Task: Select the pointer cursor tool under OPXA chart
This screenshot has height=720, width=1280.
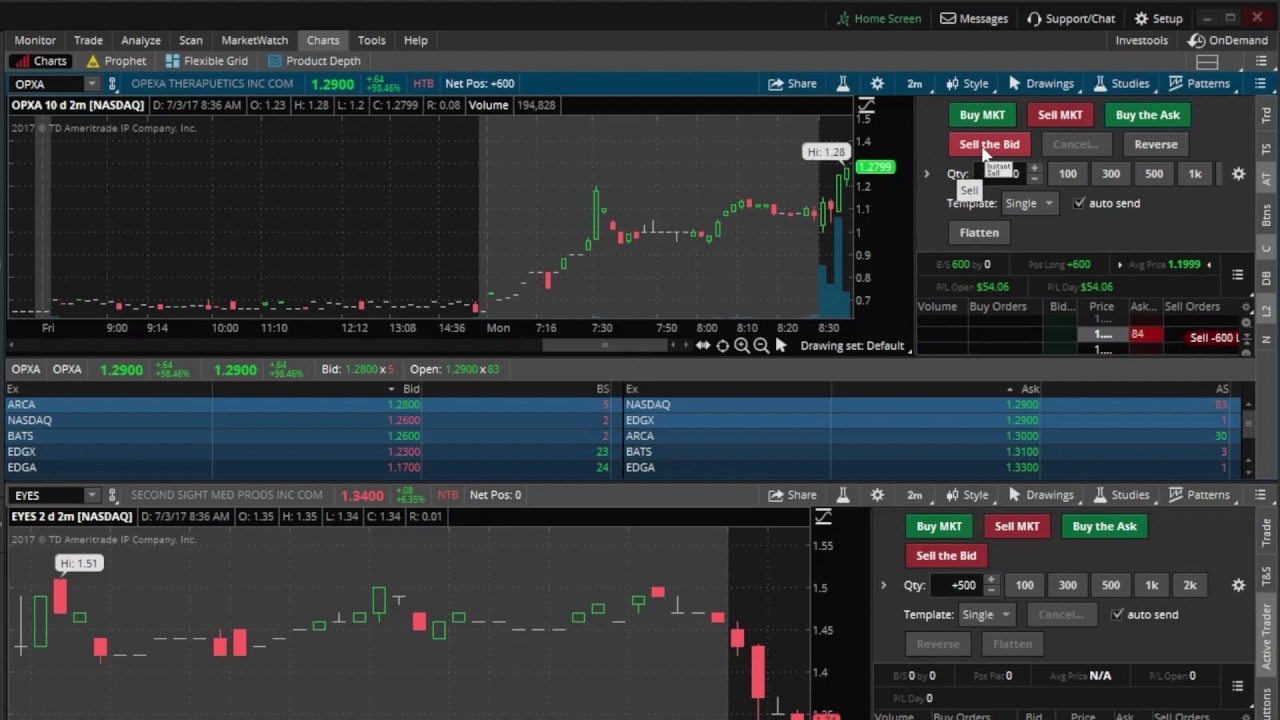Action: (781, 345)
